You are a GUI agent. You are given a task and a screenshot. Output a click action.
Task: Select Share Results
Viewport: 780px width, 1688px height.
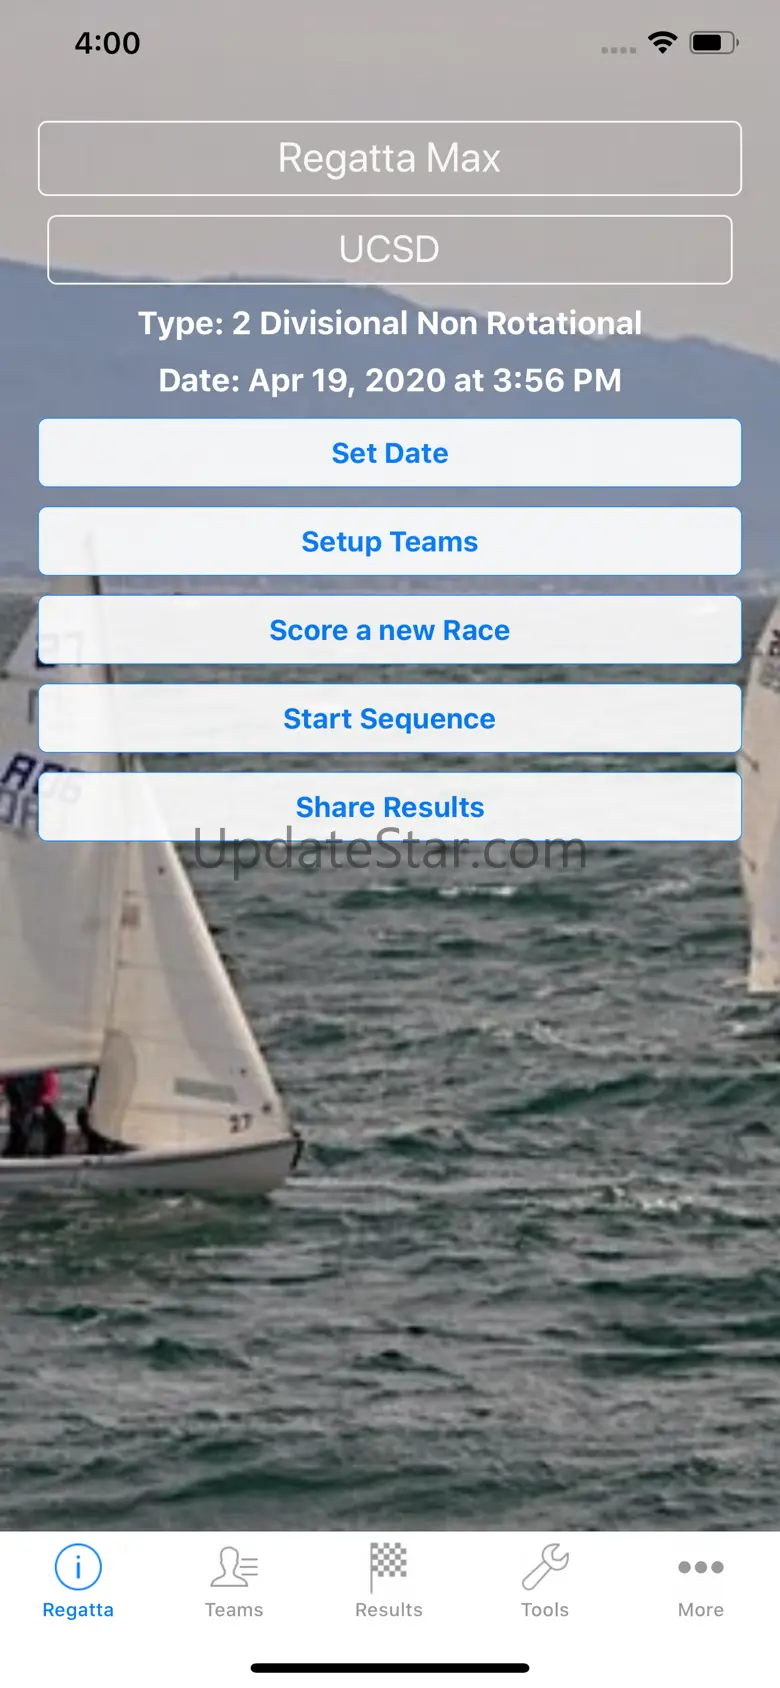(390, 807)
